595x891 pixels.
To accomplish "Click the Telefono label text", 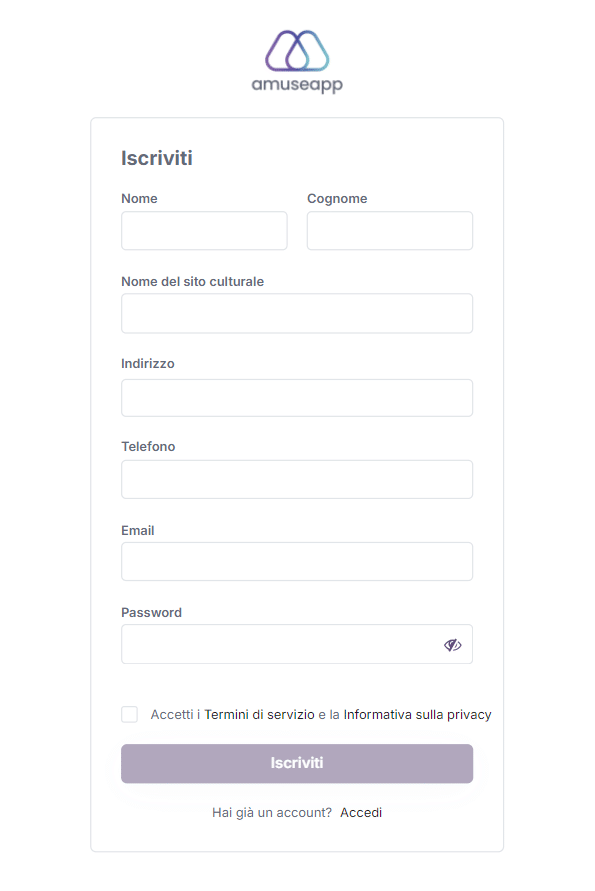I will coord(148,447).
